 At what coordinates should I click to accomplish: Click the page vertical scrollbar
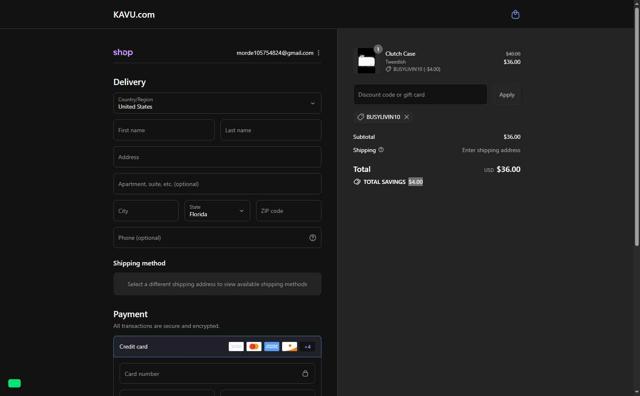pyautogui.click(x=636, y=127)
